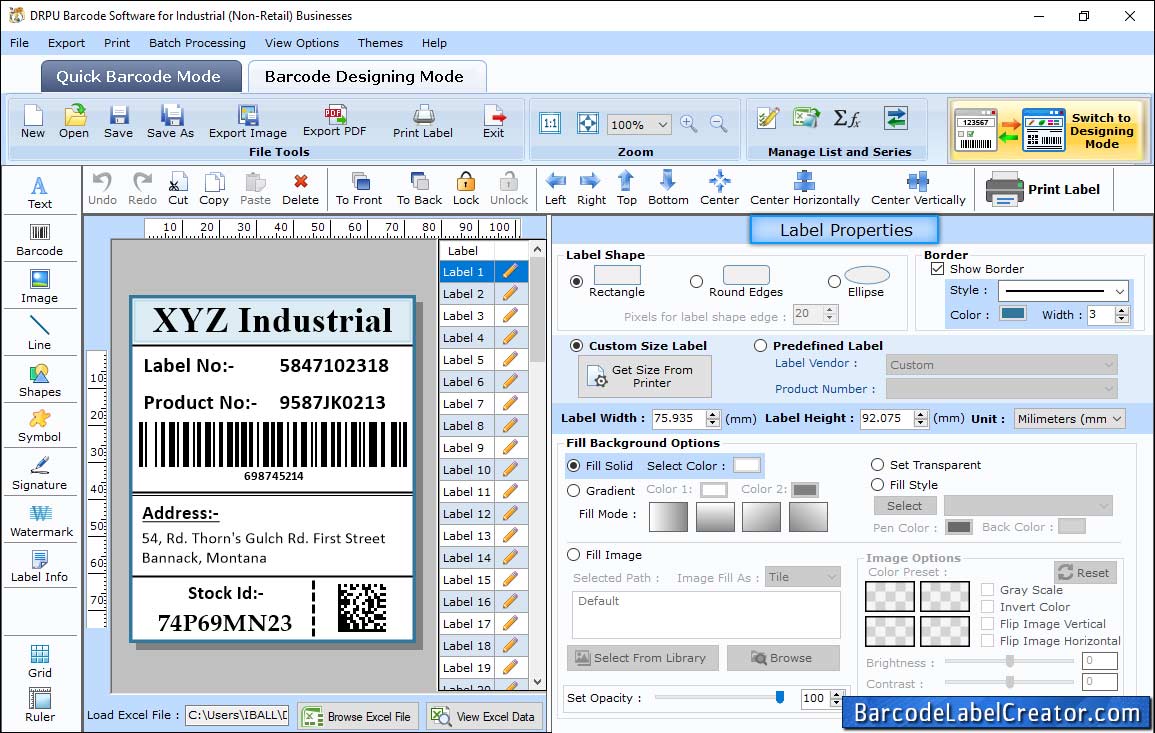Screen dimensions: 1155x733
Task: Open Image Fill As dropdown
Action: pyautogui.click(x=802, y=577)
